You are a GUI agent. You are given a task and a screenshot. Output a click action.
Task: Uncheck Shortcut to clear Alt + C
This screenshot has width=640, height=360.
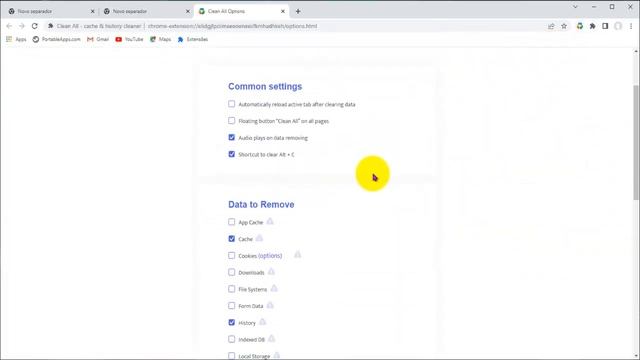tap(231, 154)
